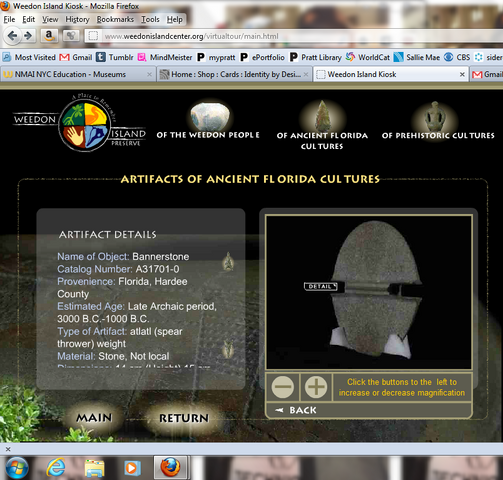Click the up arrow in artifact details

(228, 261)
